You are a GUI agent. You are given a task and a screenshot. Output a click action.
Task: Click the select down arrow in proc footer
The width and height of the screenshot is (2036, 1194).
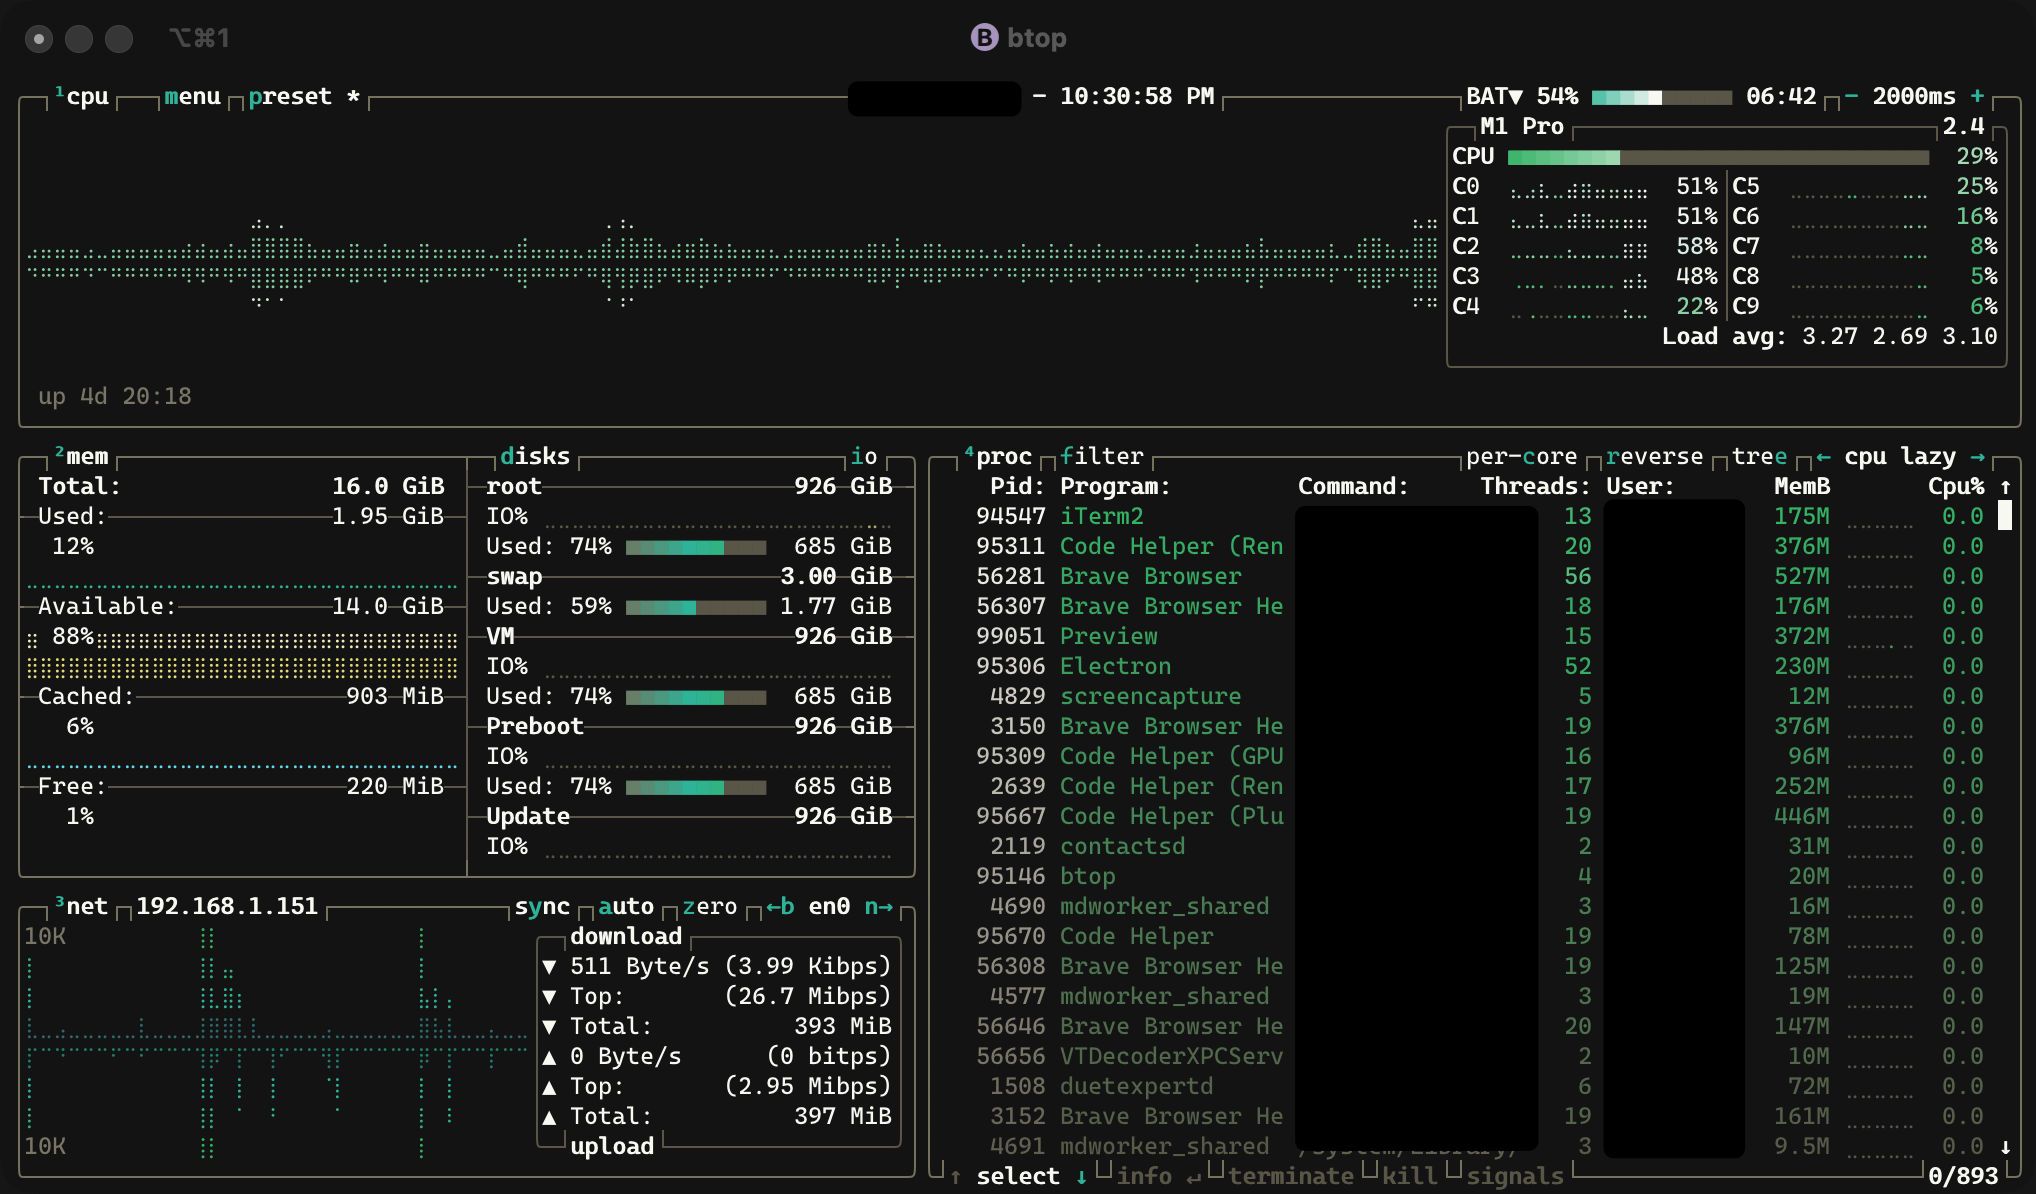point(1081,1177)
